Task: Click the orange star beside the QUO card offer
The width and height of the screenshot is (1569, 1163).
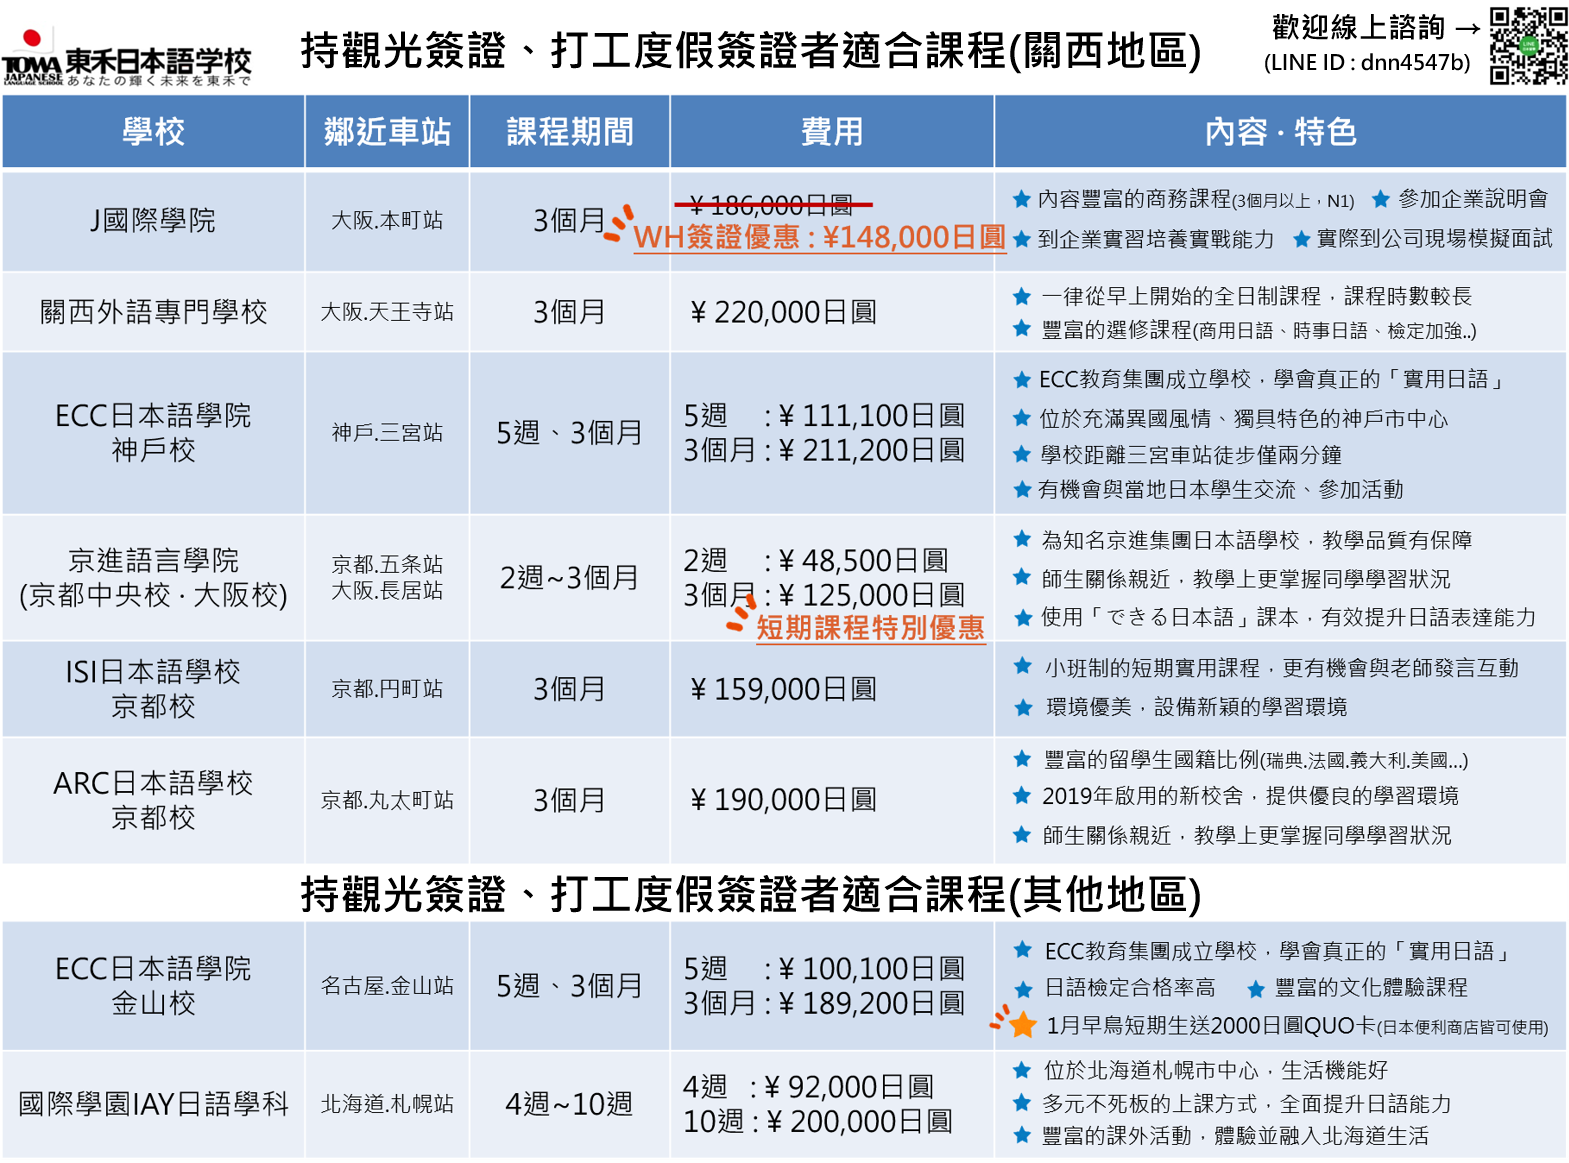Action: [x=1022, y=1025]
